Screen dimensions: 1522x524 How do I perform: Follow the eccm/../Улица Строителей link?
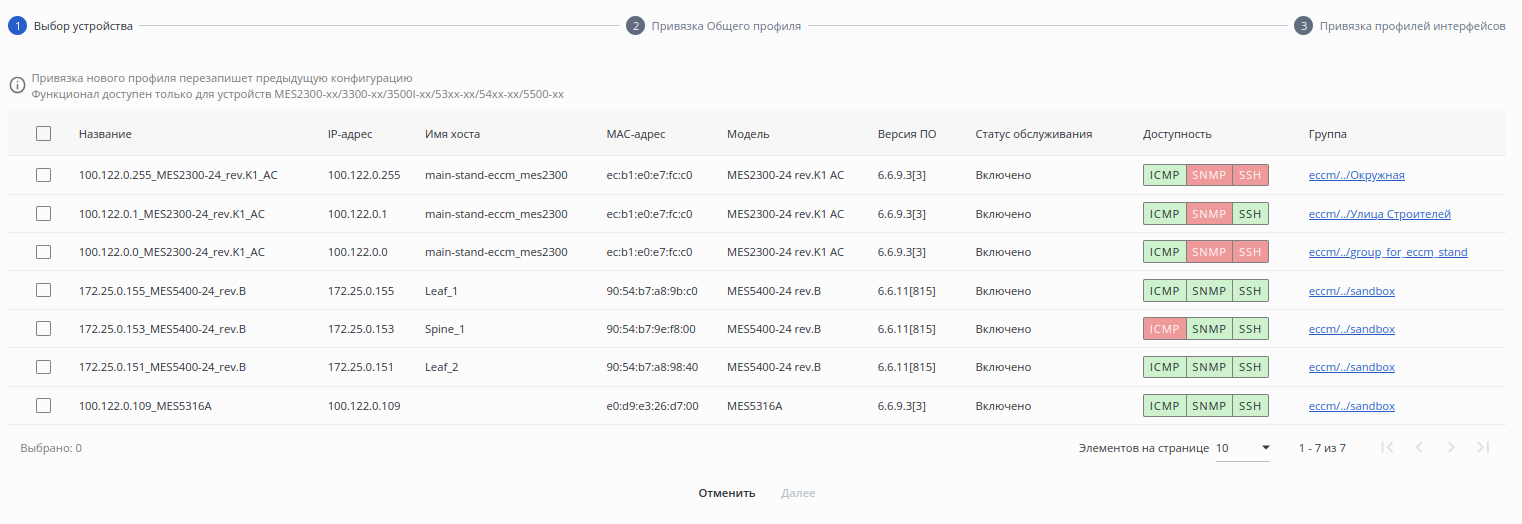coord(1379,214)
